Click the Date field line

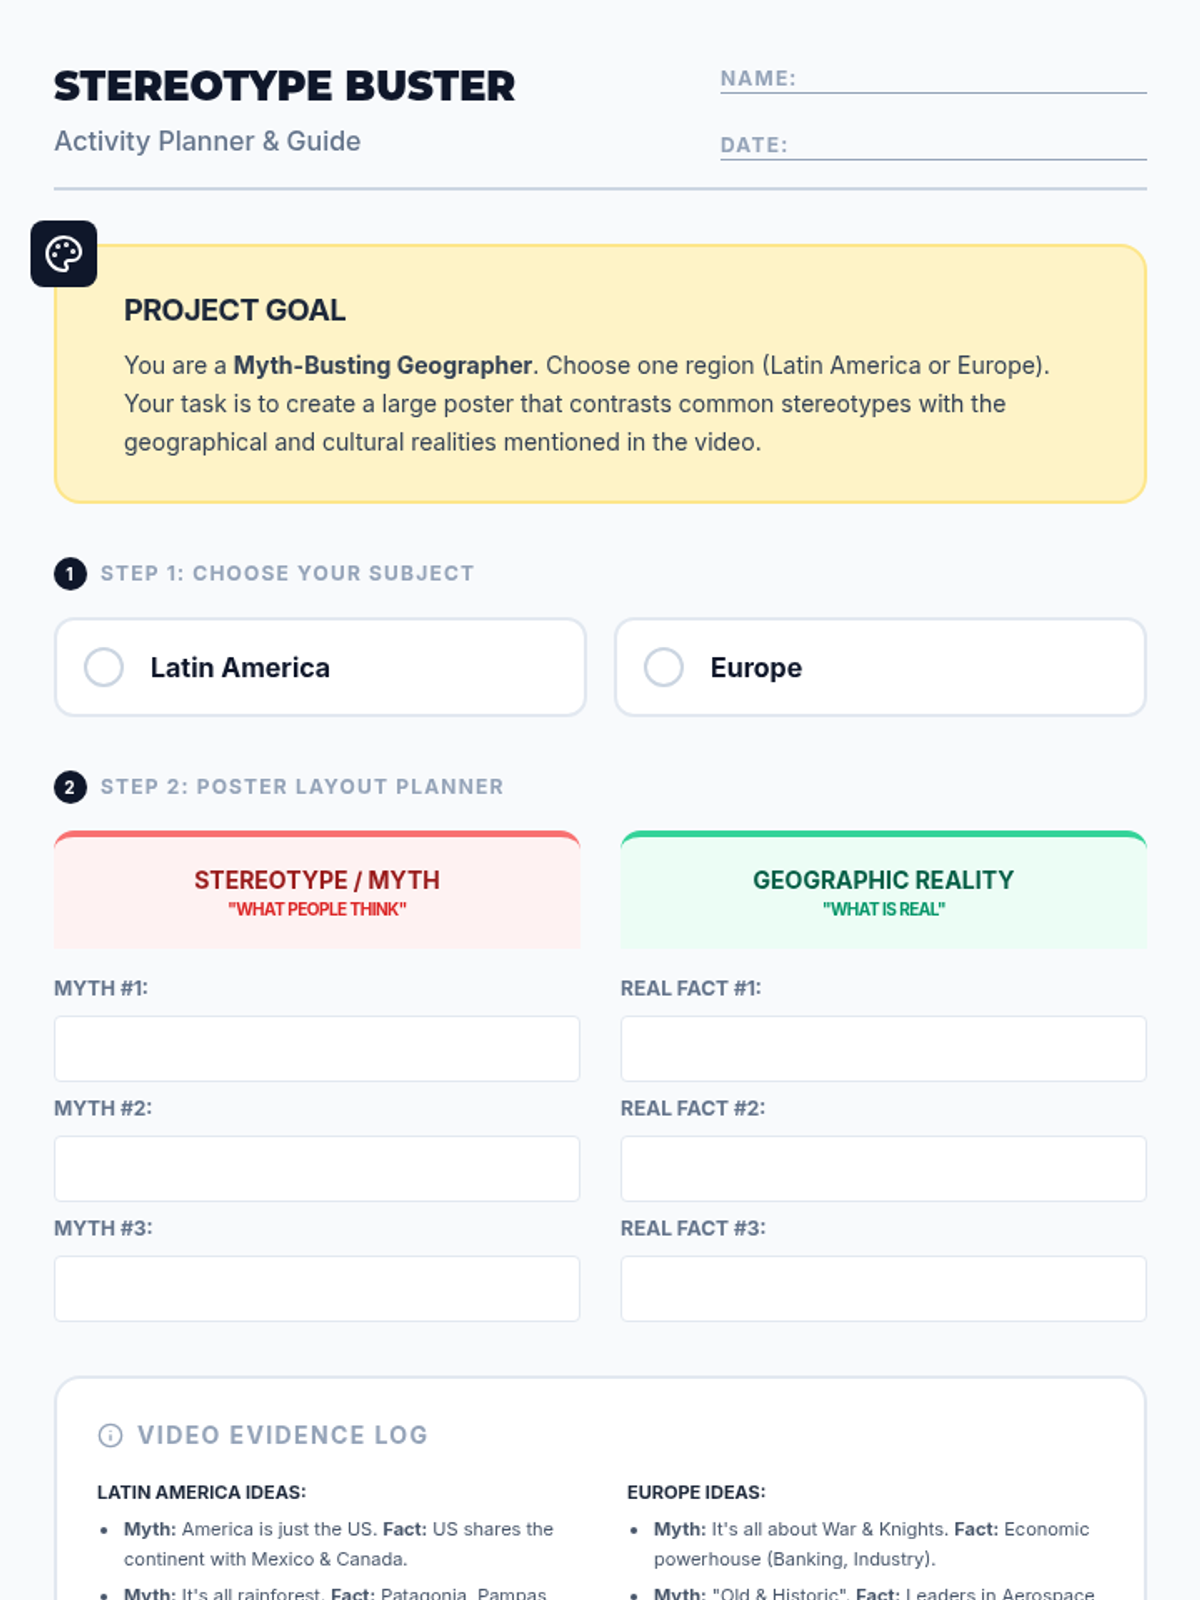[933, 145]
